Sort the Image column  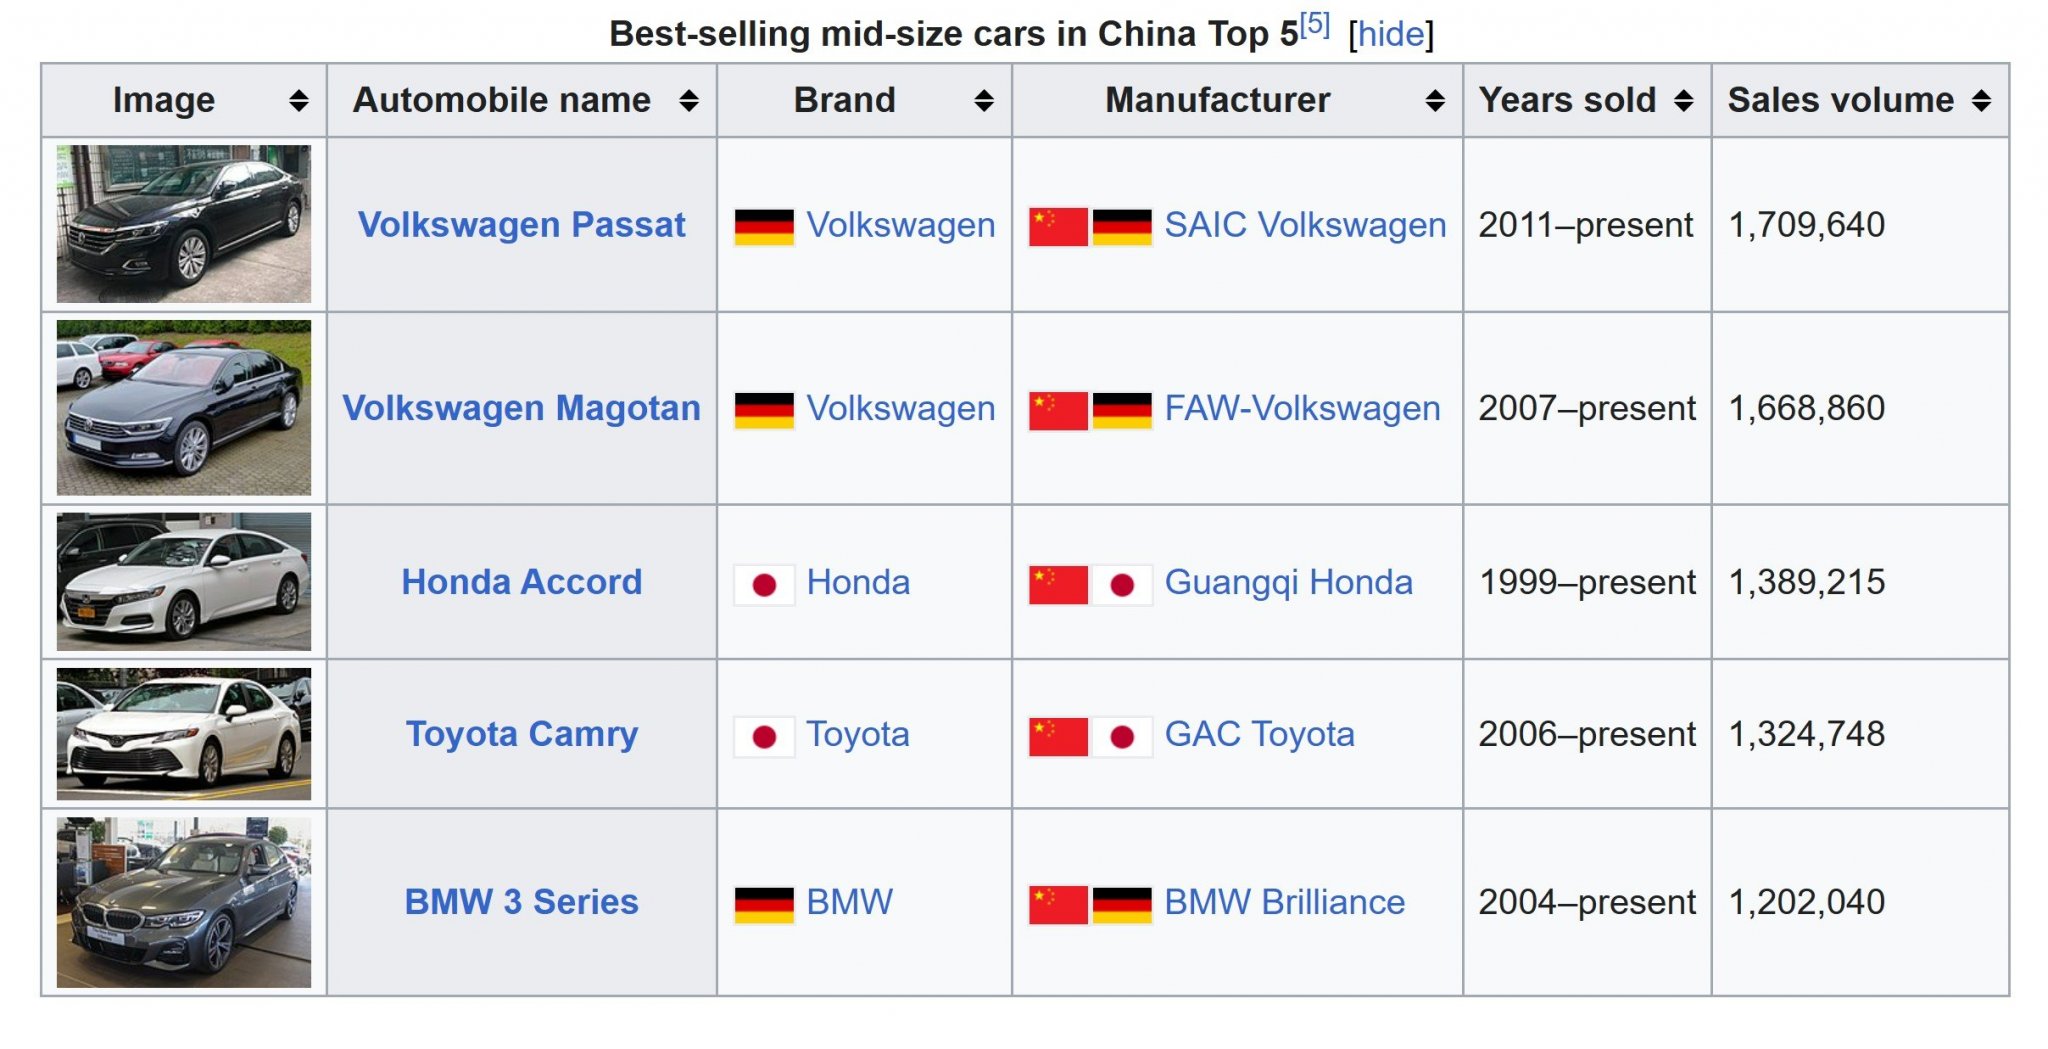pos(298,100)
